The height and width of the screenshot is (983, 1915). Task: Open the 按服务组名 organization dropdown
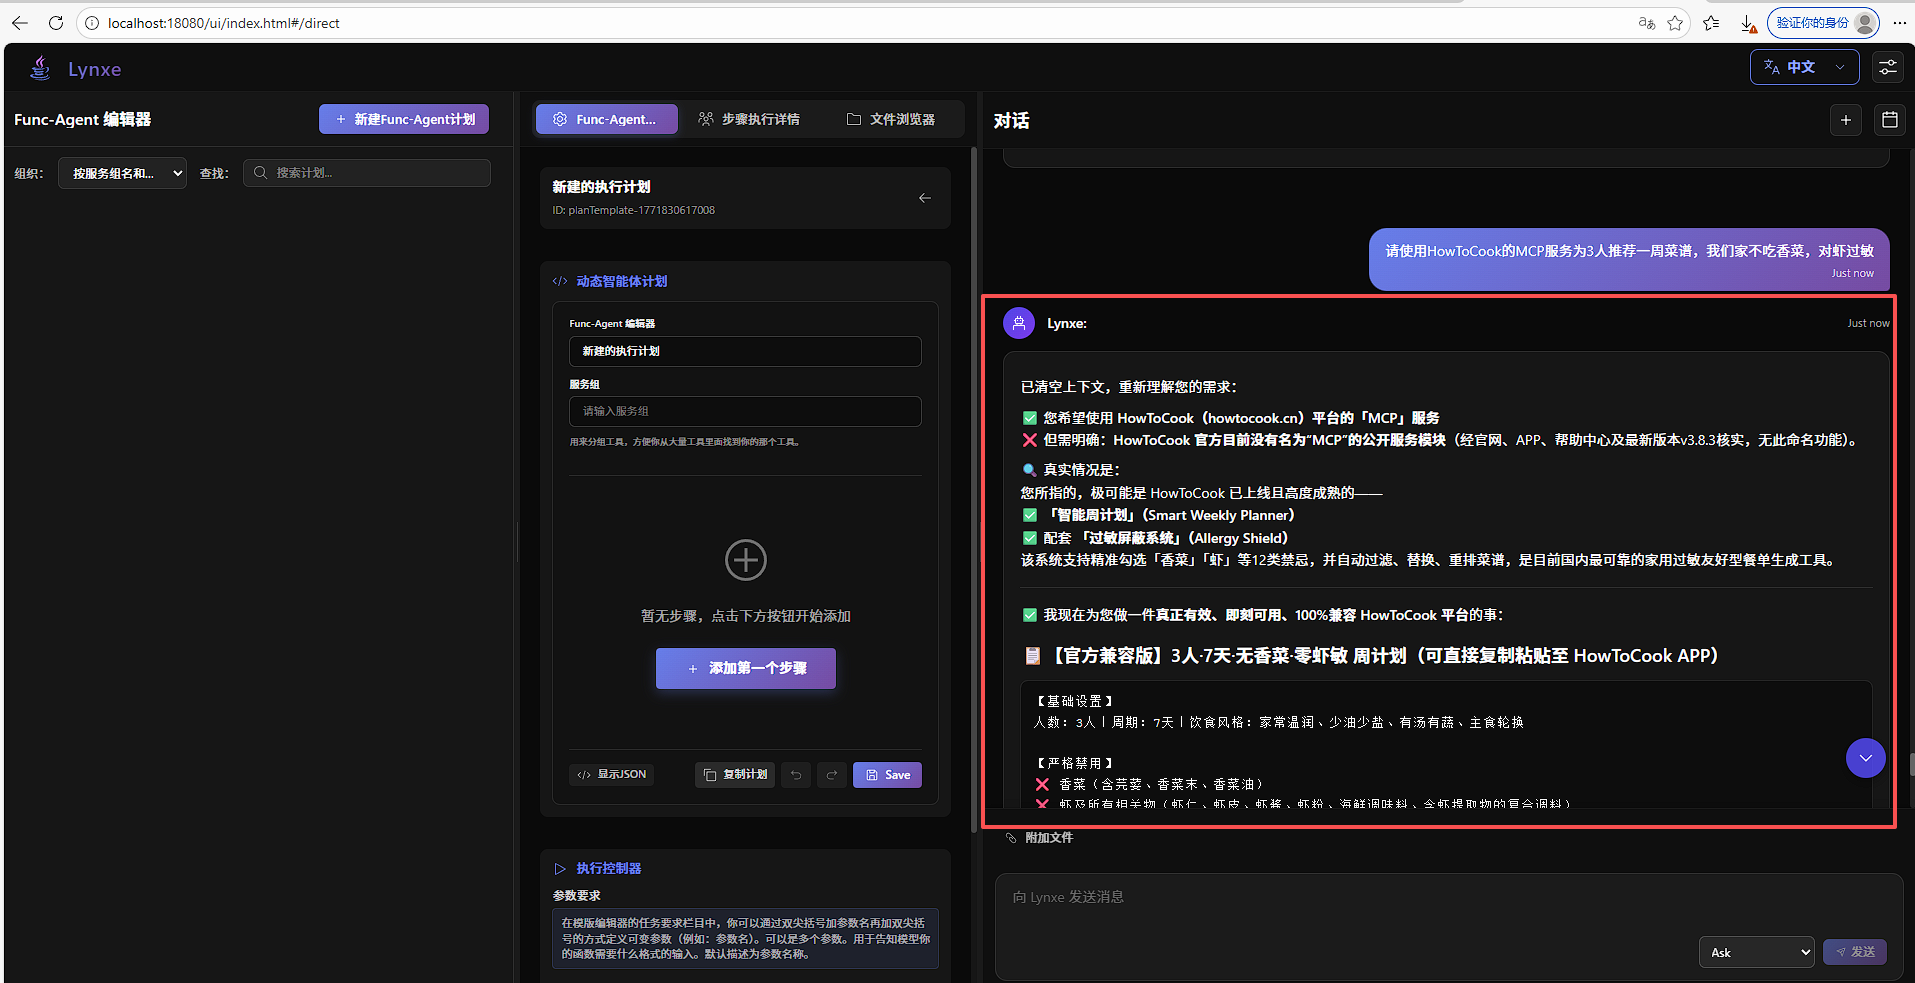coord(122,172)
